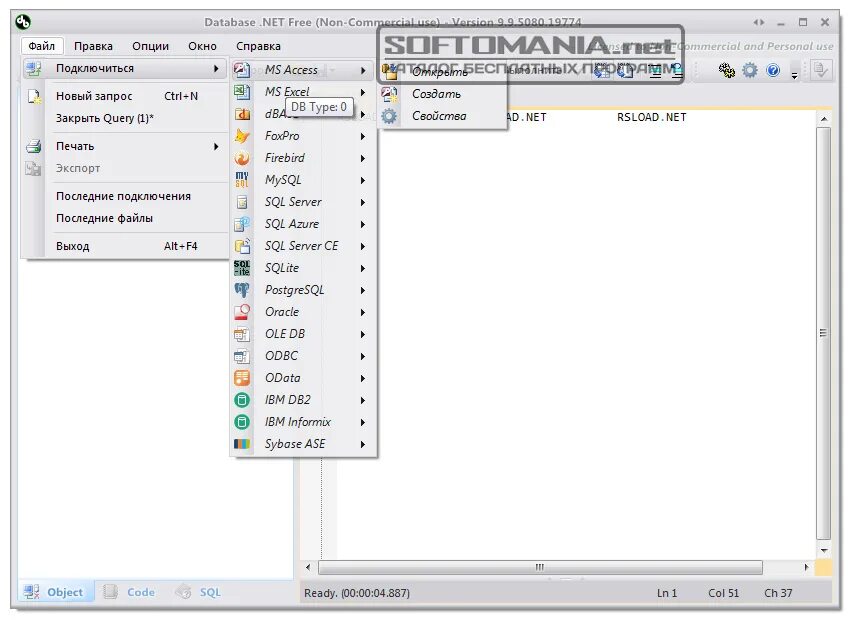
Task: Expand the MS Access submenu arrow
Action: 363,70
